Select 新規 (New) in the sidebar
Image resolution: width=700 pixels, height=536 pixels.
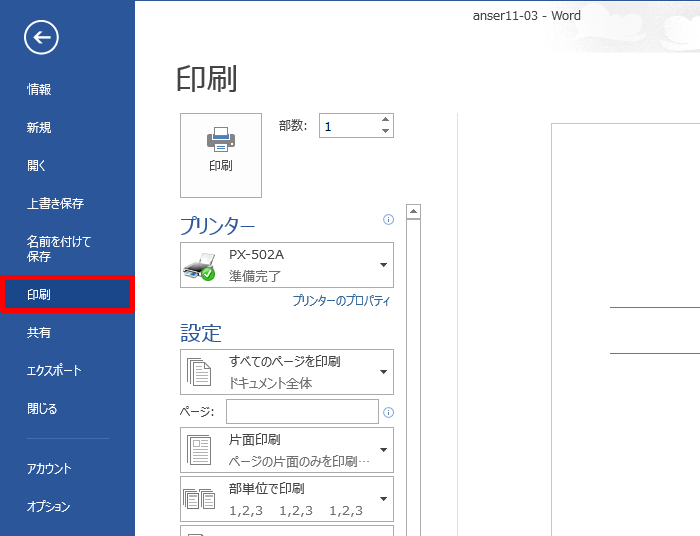[39, 128]
